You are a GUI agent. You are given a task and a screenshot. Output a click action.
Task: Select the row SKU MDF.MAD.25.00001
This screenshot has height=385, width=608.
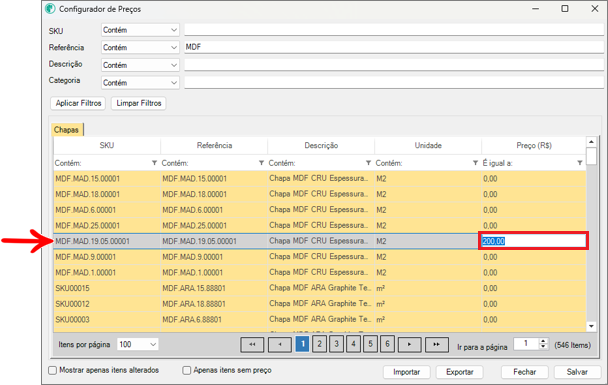(x=320, y=226)
